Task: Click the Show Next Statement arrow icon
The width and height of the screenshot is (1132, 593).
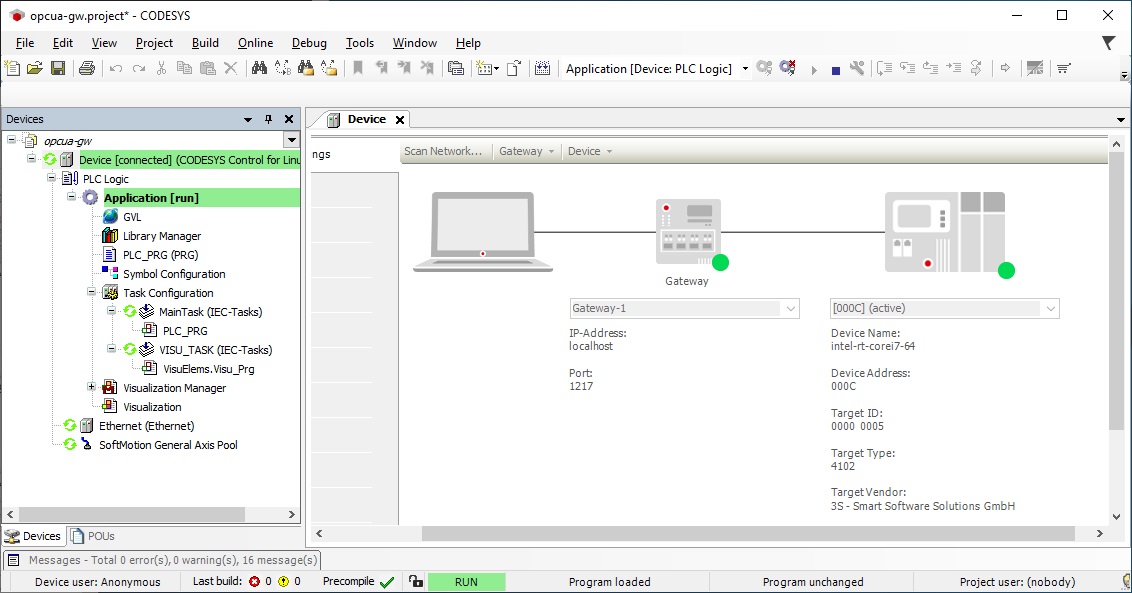Action: pos(1005,69)
